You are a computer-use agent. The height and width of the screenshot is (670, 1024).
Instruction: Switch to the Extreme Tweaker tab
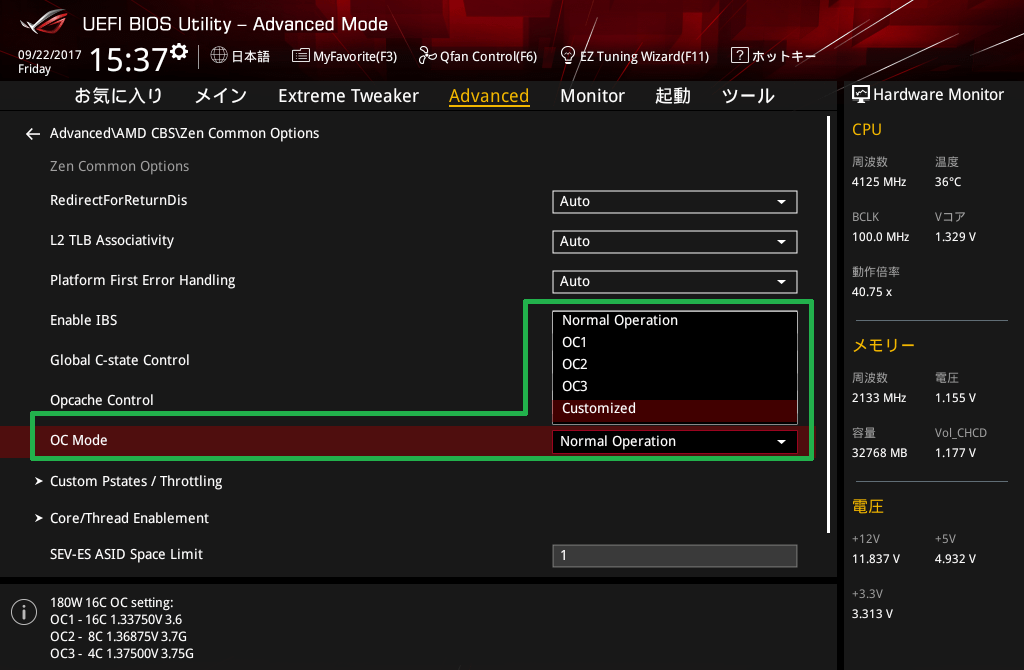coord(348,96)
